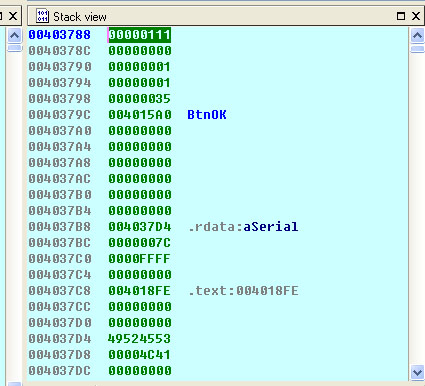Select stack address 004037A8

59,163
